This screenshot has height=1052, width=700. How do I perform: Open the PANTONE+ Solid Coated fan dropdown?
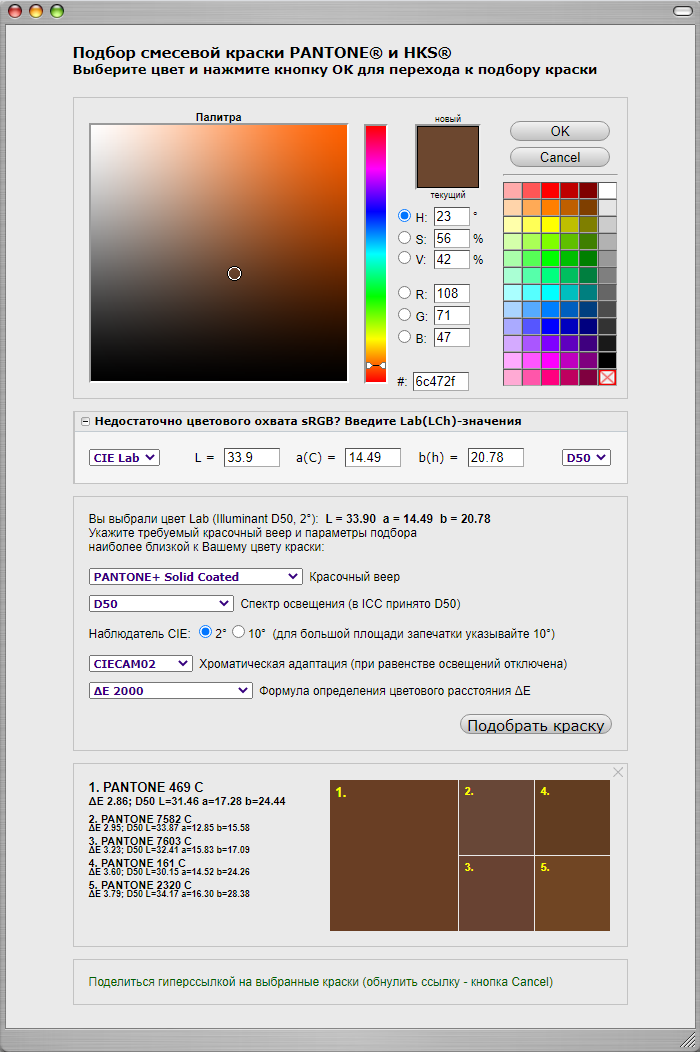click(196, 576)
